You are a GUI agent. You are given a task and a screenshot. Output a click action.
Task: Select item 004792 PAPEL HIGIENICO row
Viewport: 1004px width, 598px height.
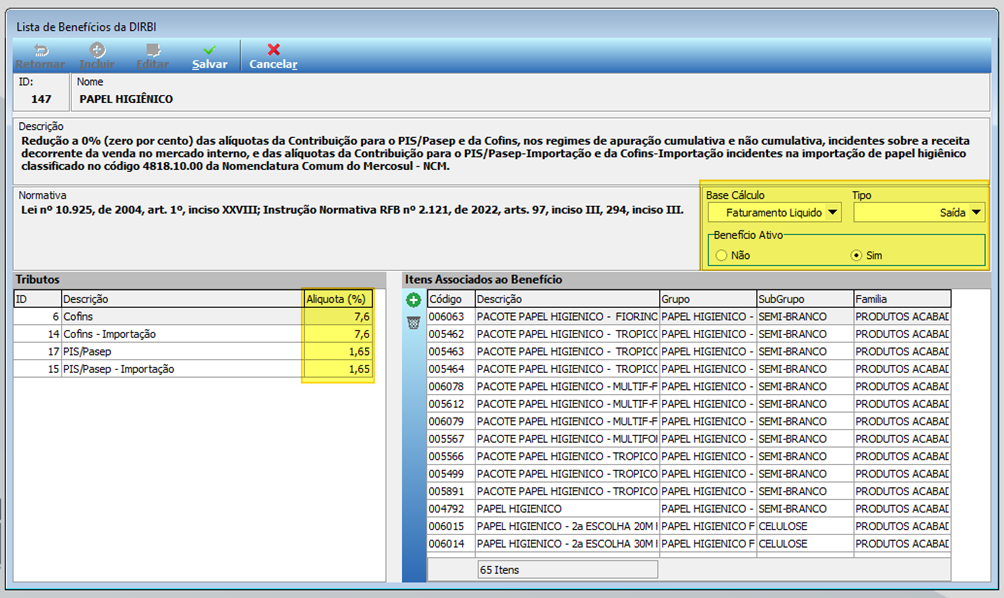(688, 508)
